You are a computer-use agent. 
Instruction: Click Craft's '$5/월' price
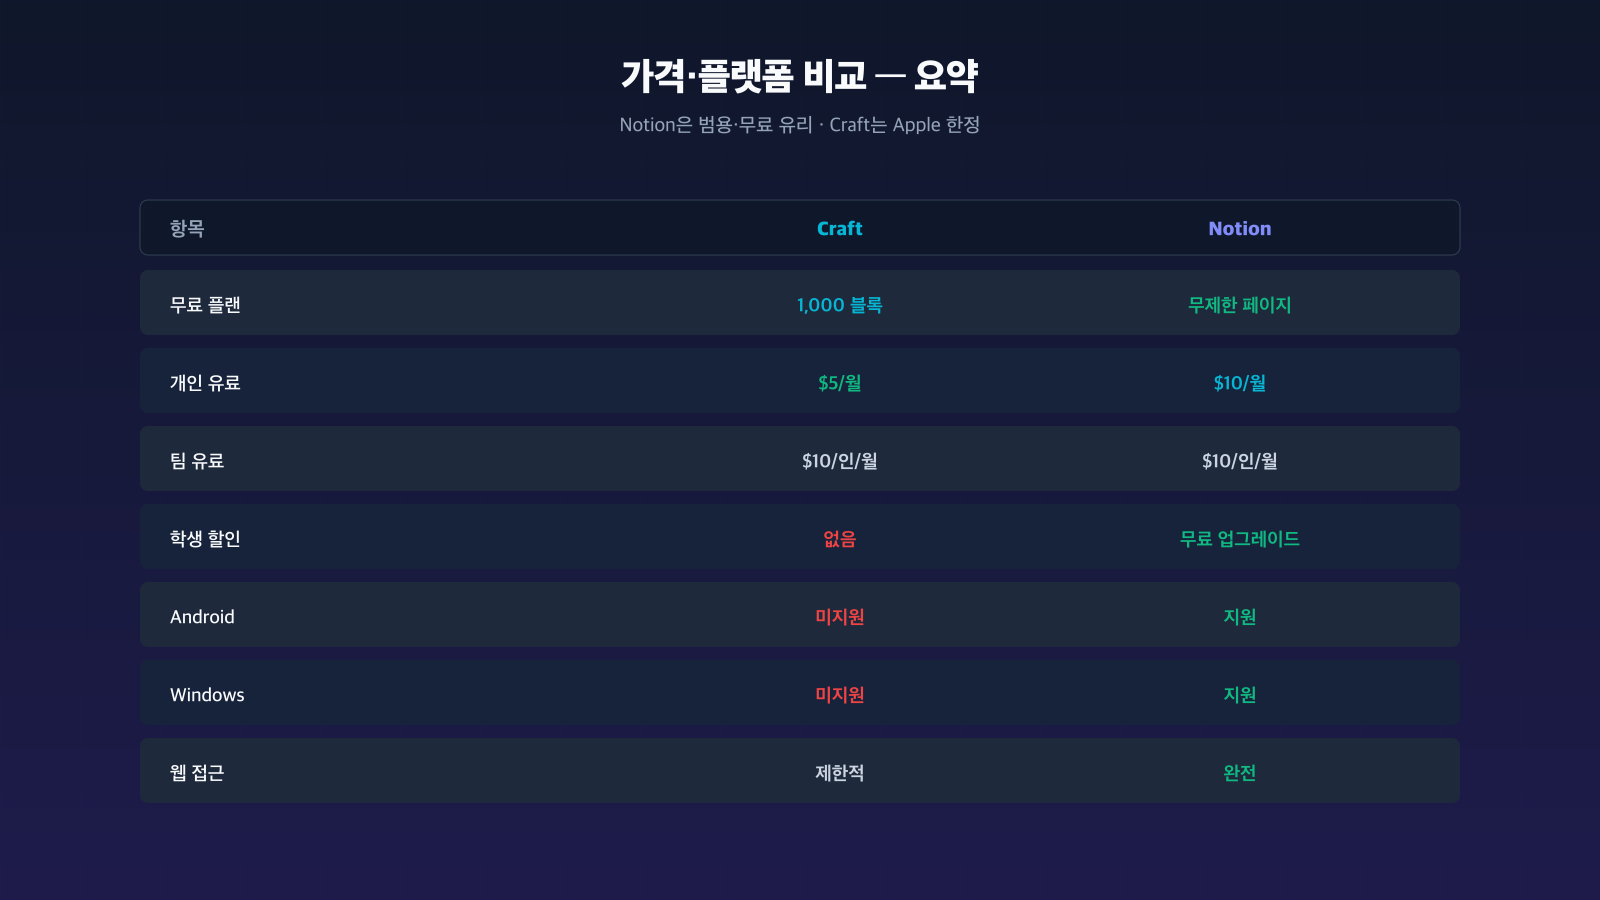click(839, 383)
